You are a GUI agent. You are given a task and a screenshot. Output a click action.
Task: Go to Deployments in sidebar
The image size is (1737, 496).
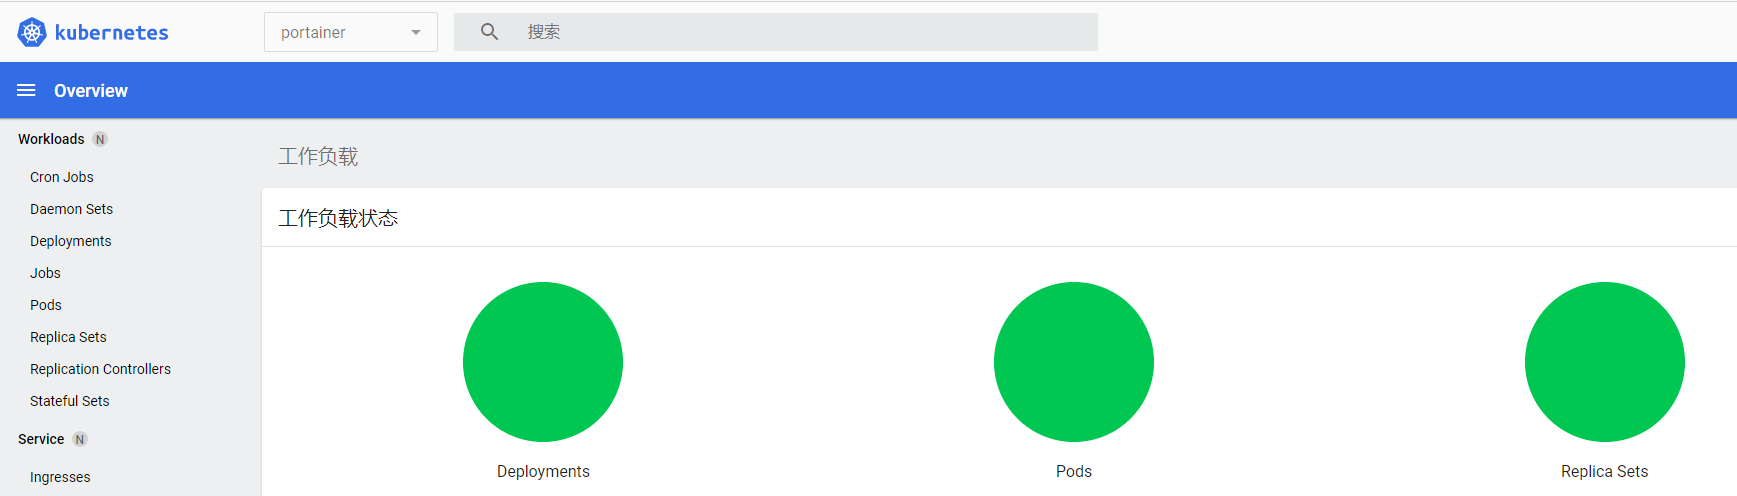tap(70, 241)
